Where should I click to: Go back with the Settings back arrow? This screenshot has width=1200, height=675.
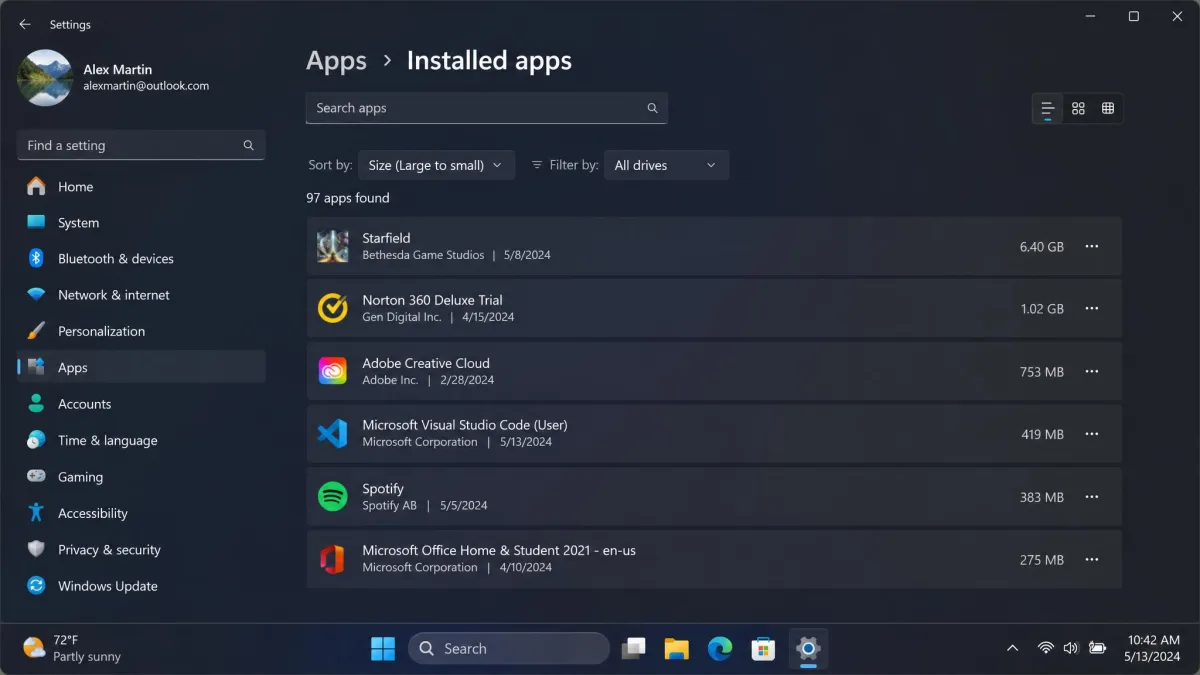tap(25, 24)
